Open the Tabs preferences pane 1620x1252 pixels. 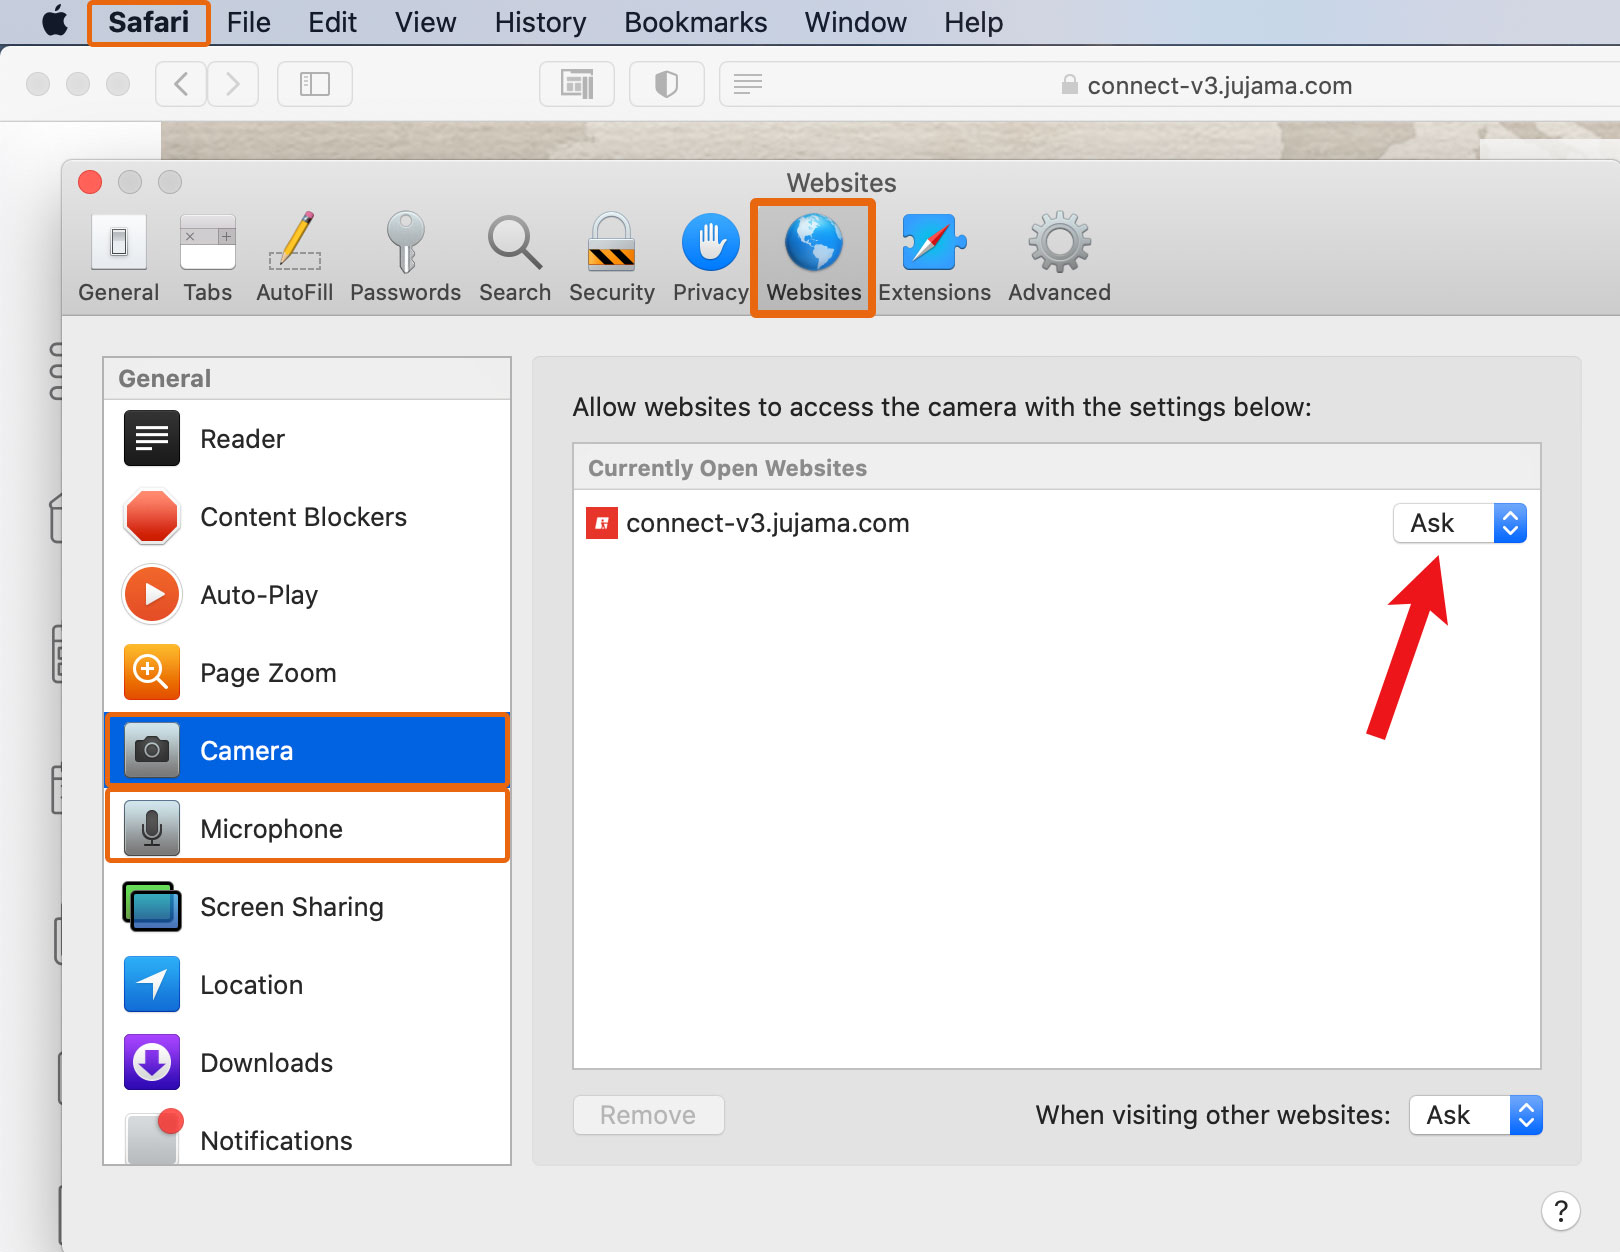click(207, 258)
